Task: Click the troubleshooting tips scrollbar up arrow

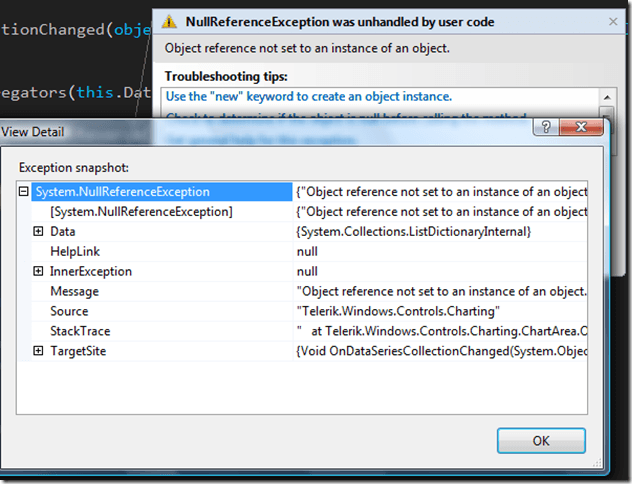Action: point(606,97)
